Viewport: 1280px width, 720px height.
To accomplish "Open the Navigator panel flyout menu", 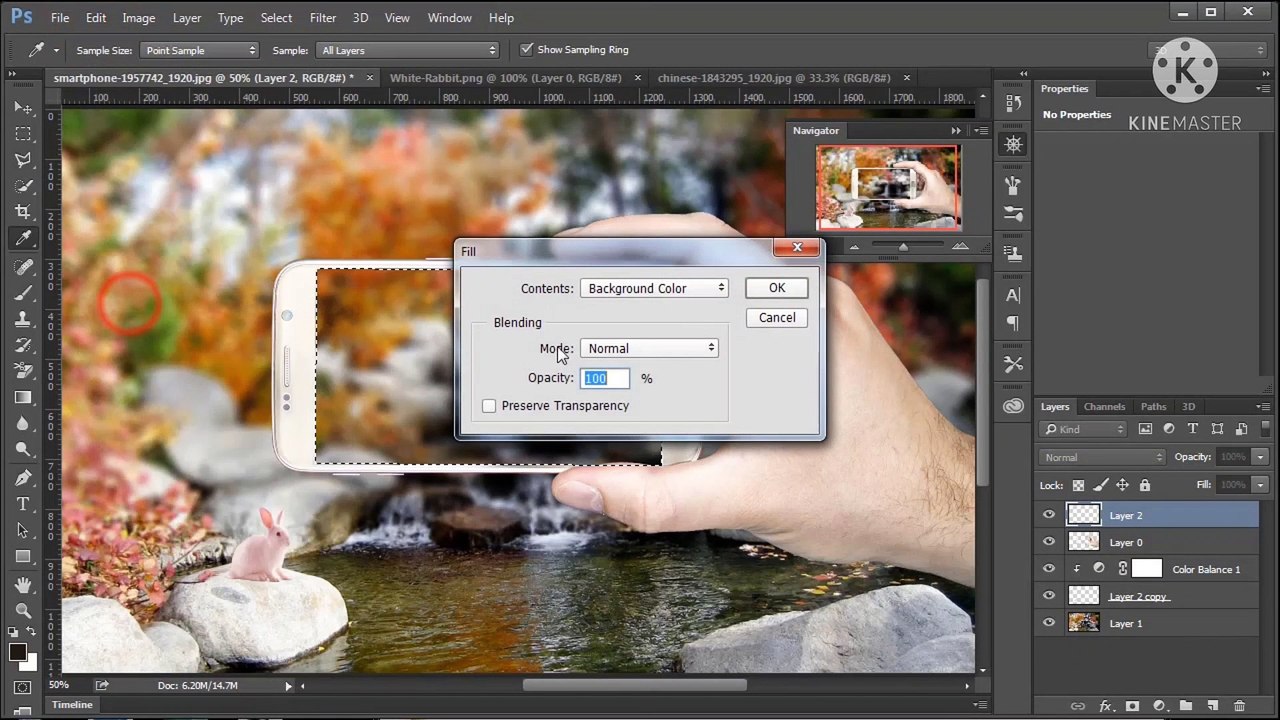I will (981, 131).
